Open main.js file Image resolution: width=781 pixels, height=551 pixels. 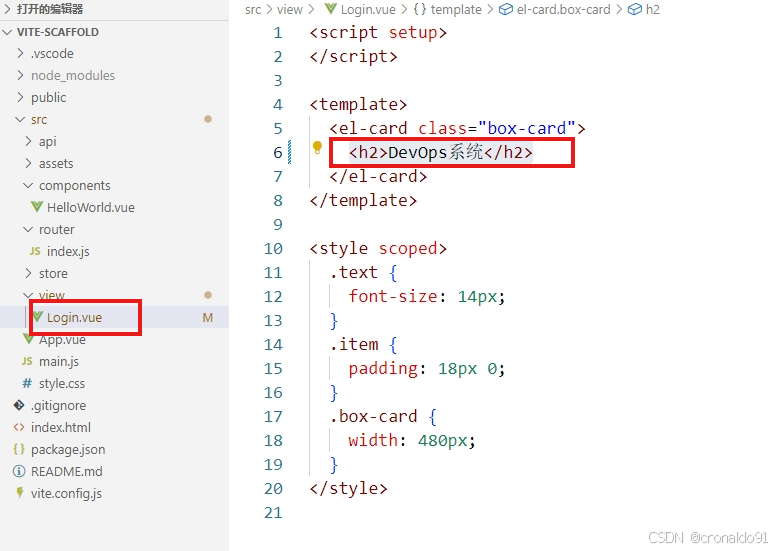coord(59,361)
